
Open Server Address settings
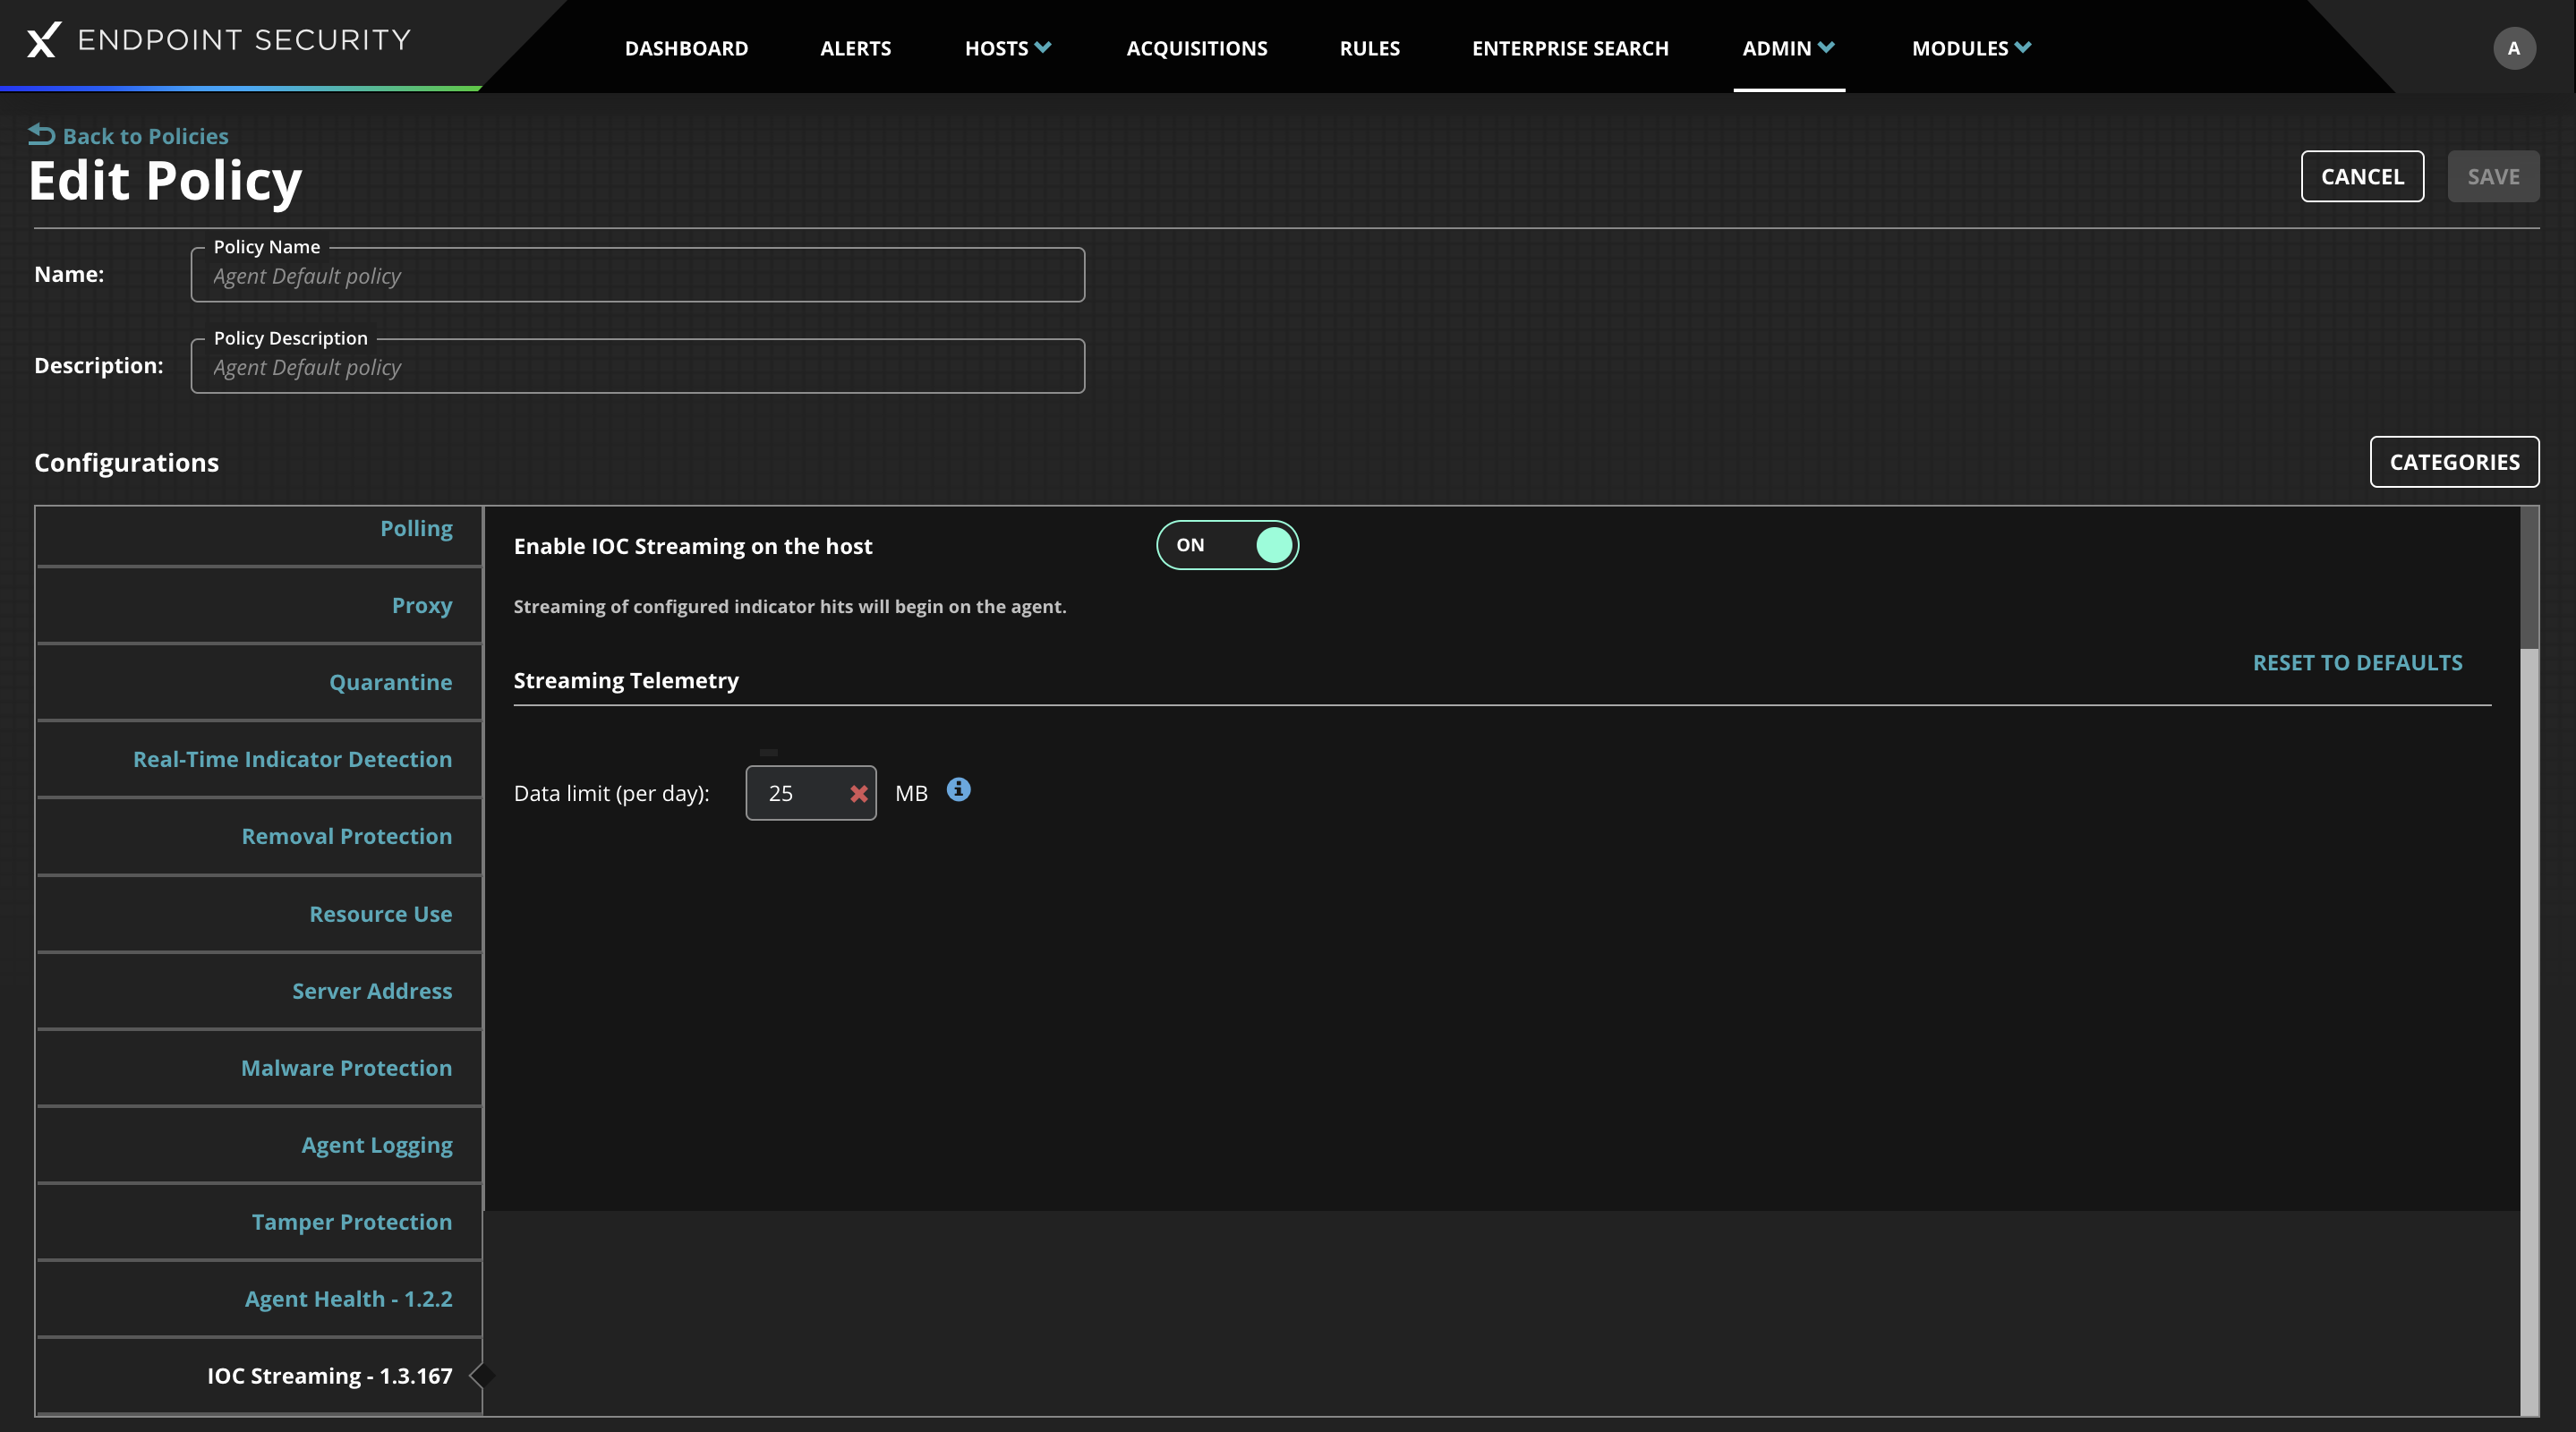point(259,992)
